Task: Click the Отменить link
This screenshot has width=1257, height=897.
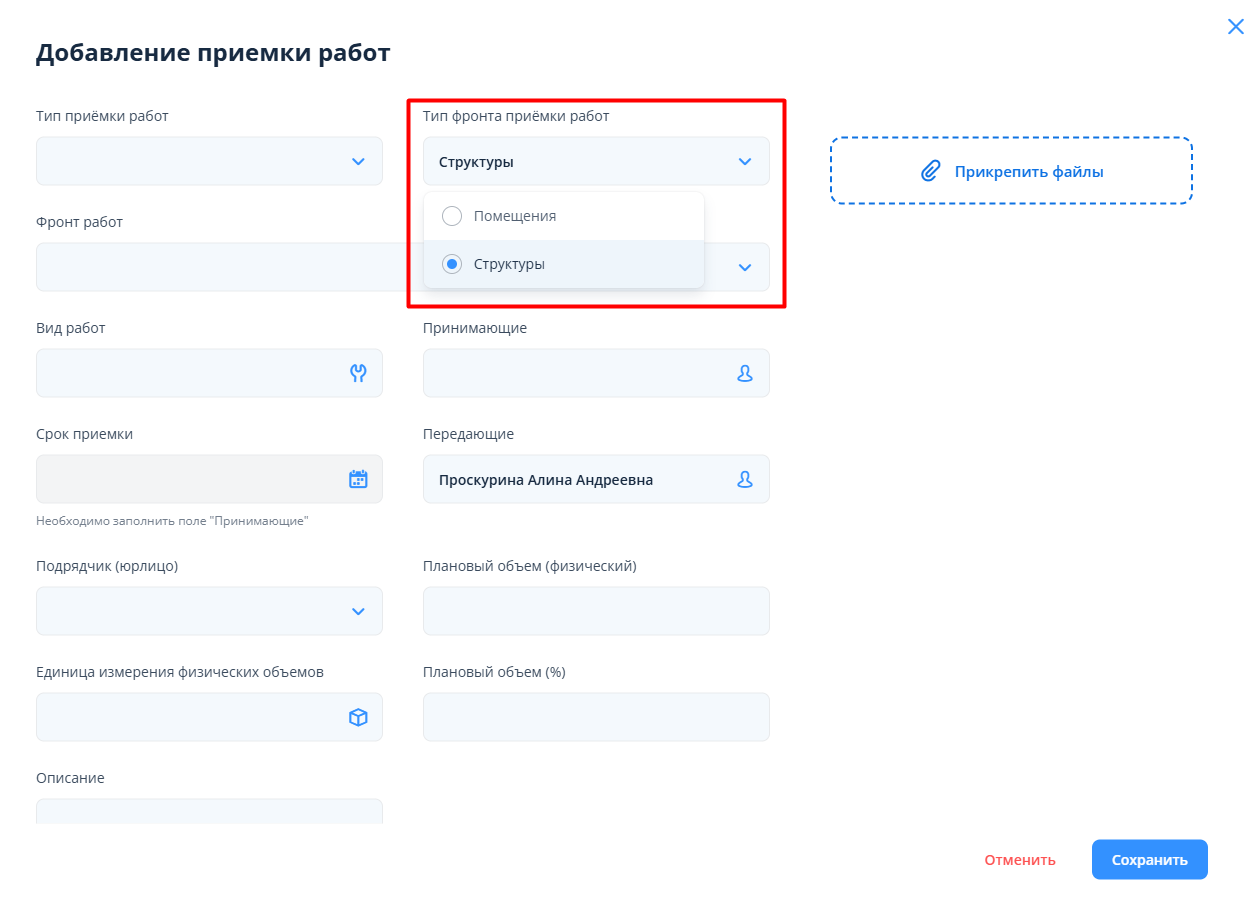Action: pos(1019,860)
